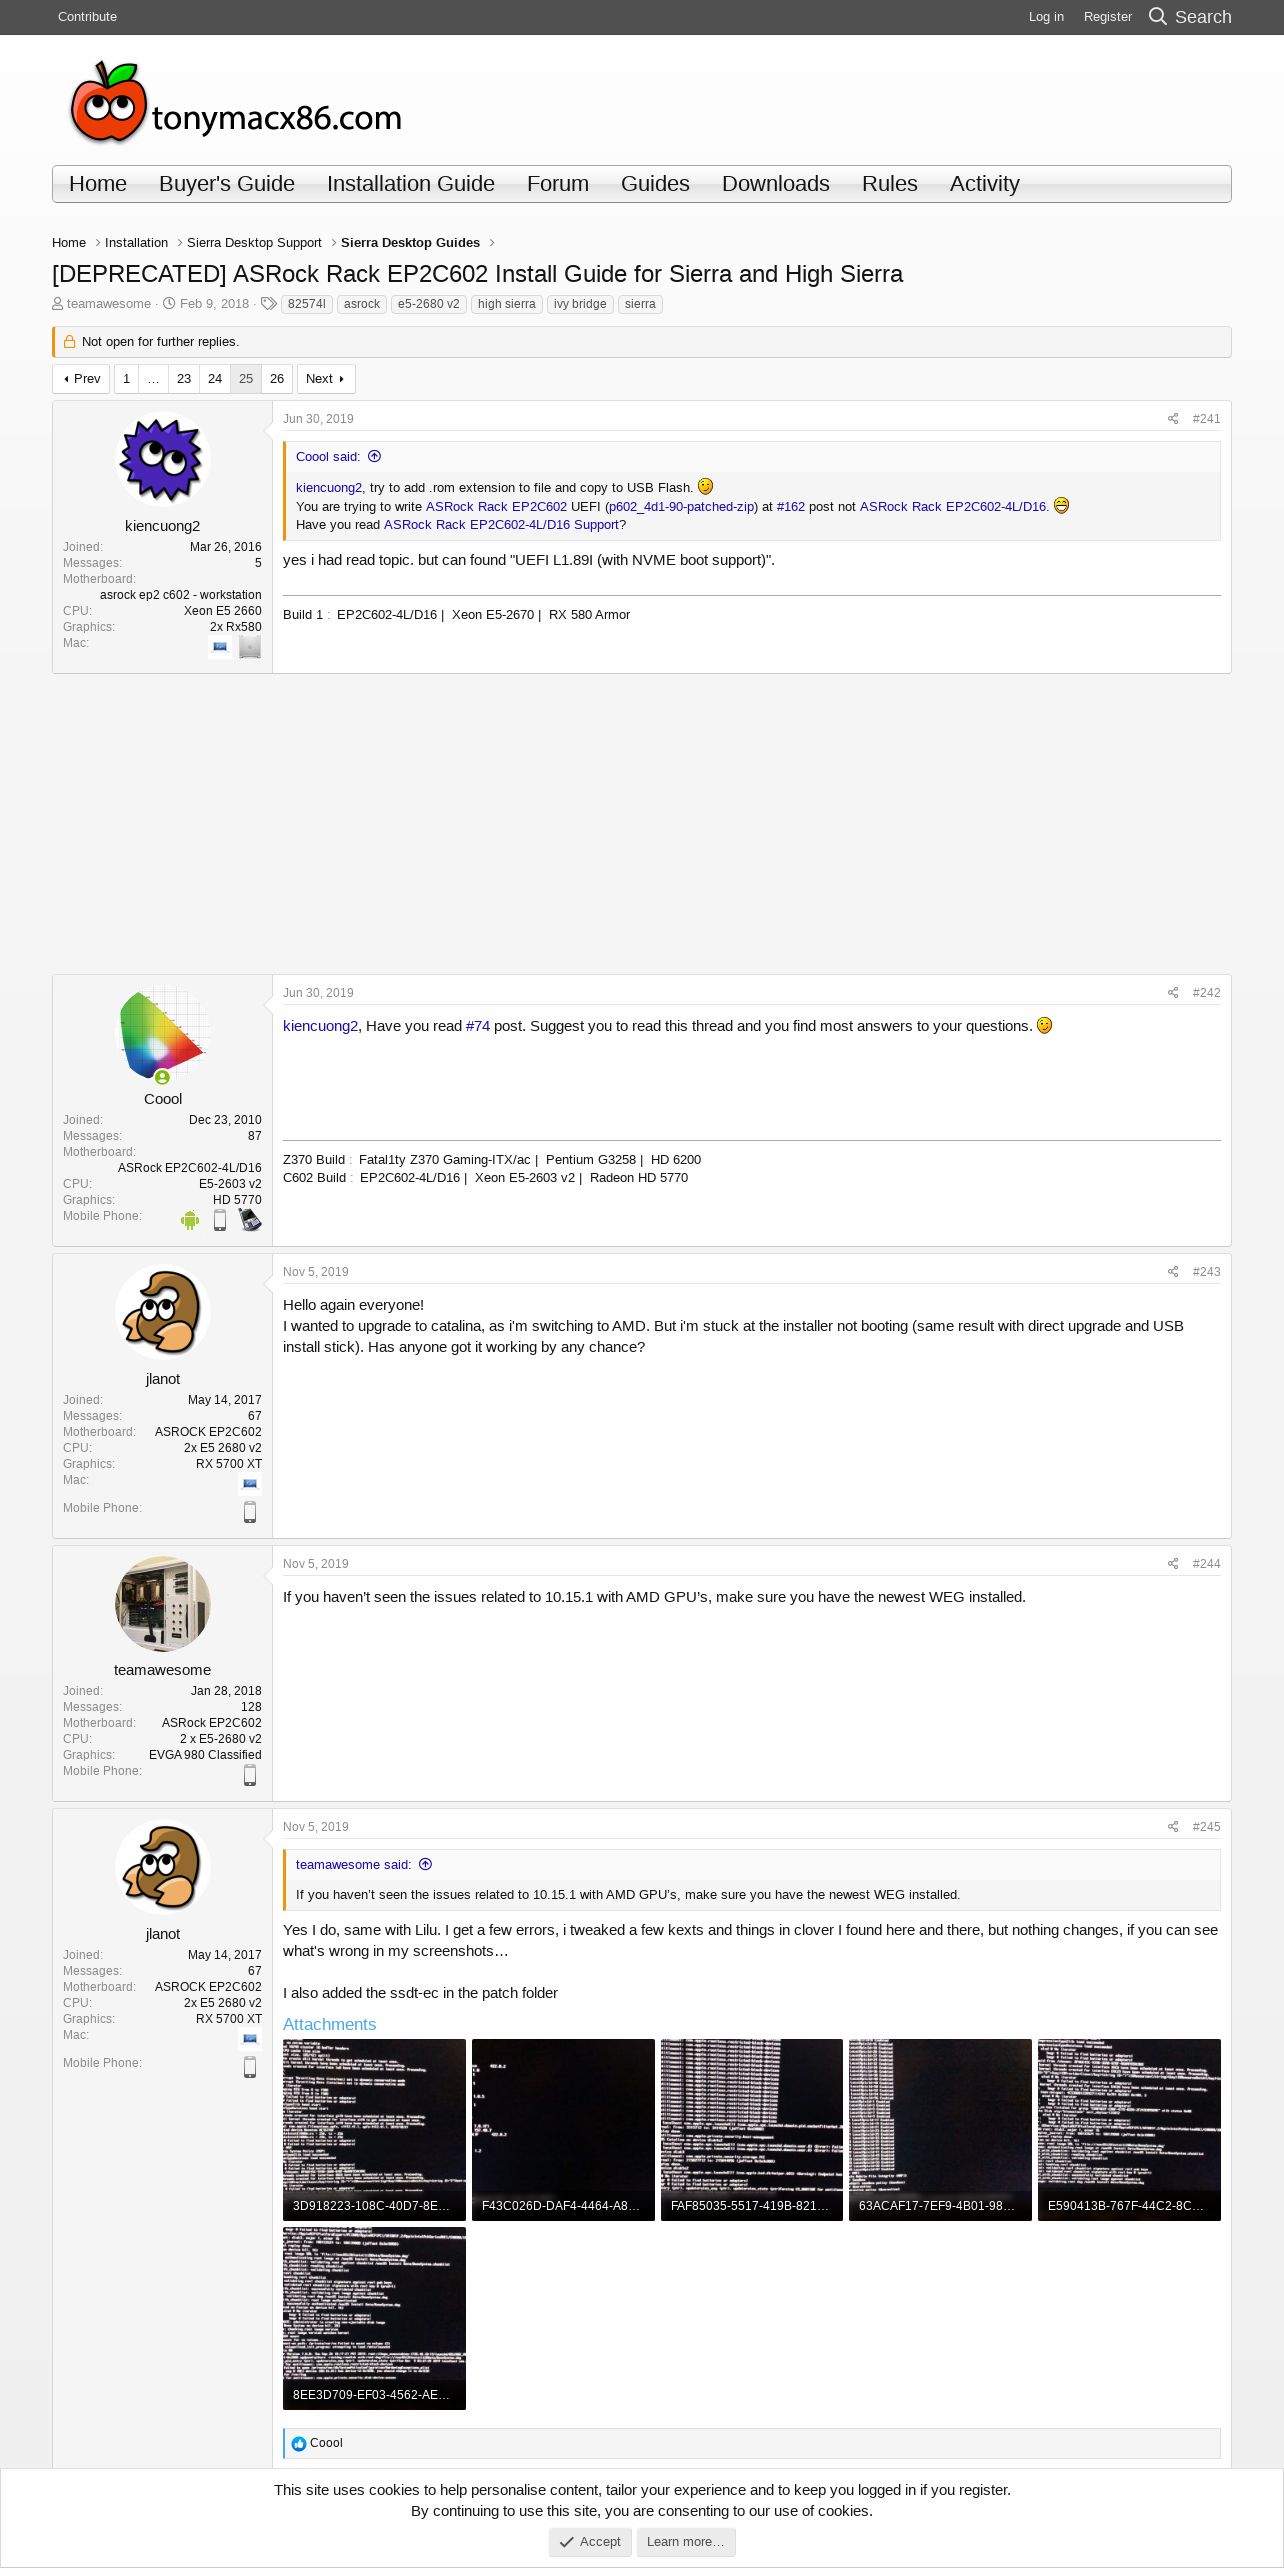Viewport: 1284px width, 2568px height.
Task: Open the Home menu item
Action: pos(98,184)
